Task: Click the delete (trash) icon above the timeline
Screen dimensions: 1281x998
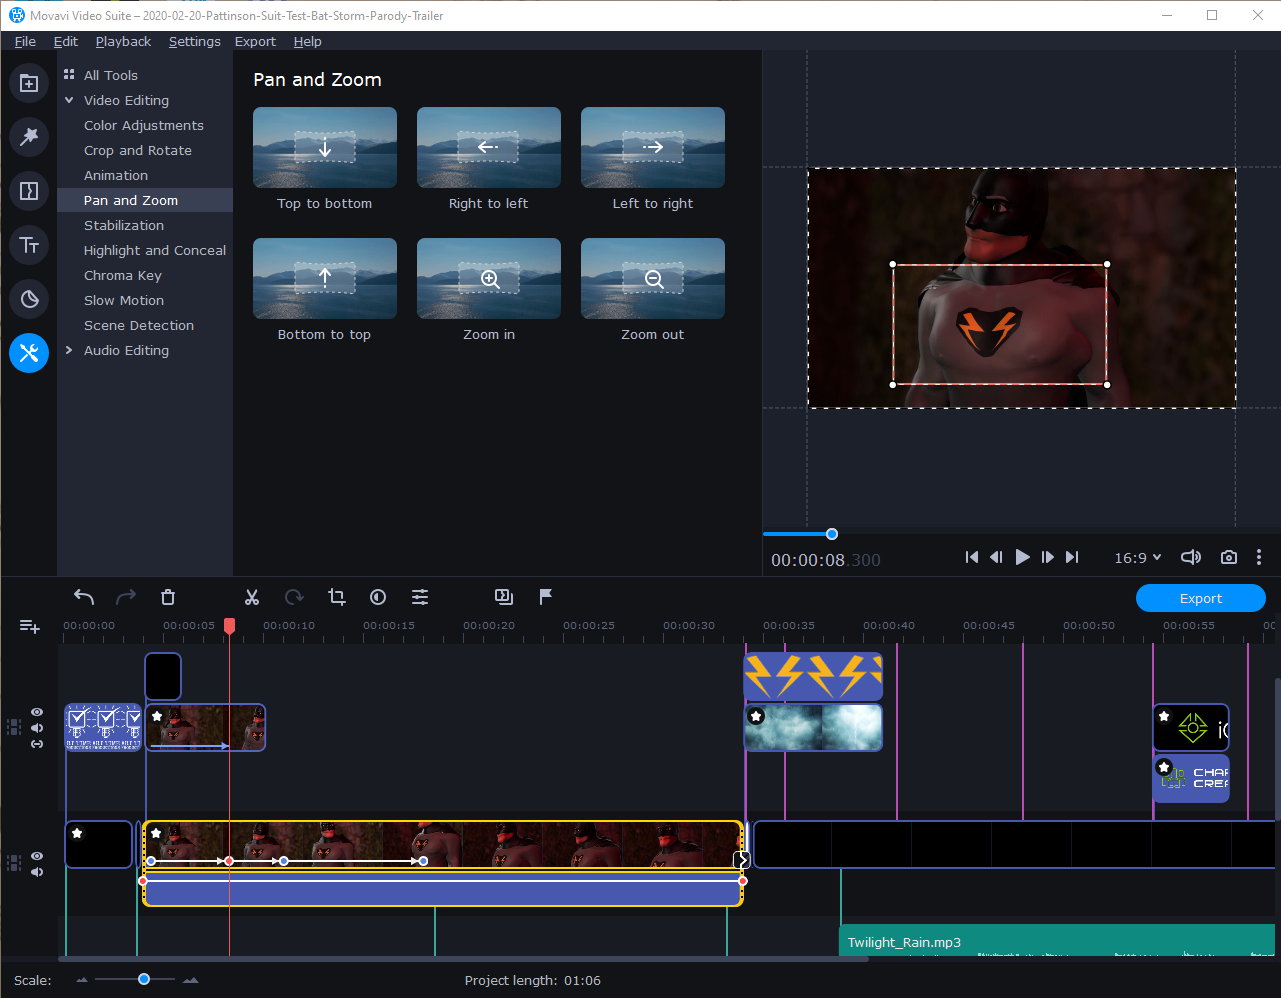Action: click(x=168, y=597)
